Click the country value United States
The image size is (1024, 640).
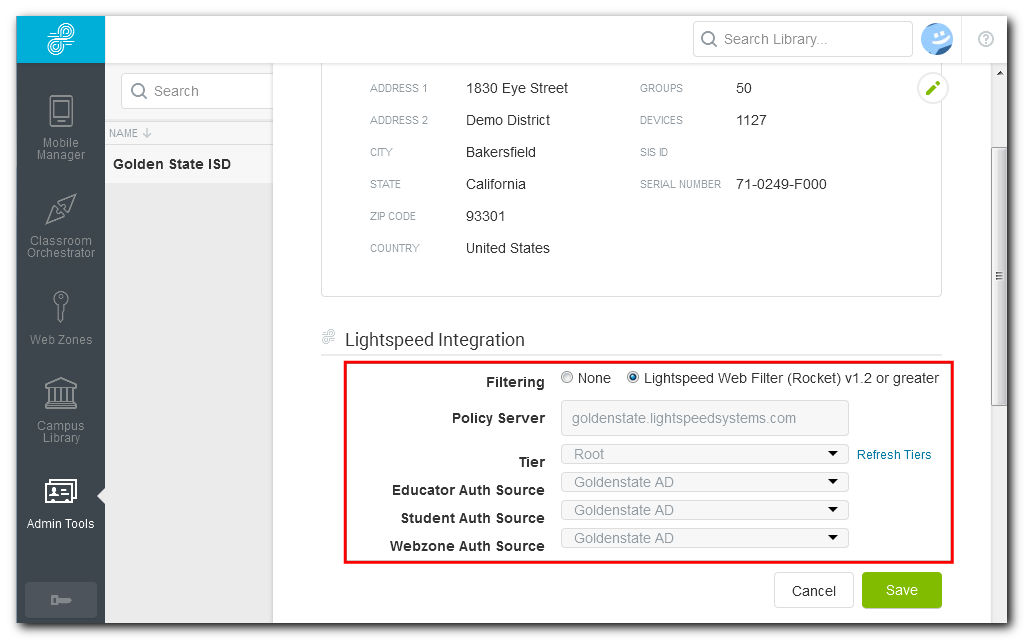click(x=507, y=248)
